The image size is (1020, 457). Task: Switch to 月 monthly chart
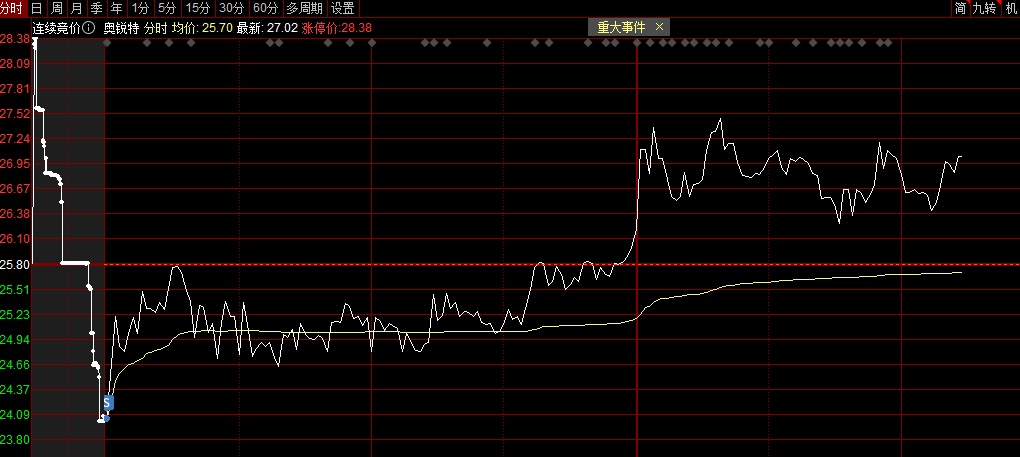(76, 8)
